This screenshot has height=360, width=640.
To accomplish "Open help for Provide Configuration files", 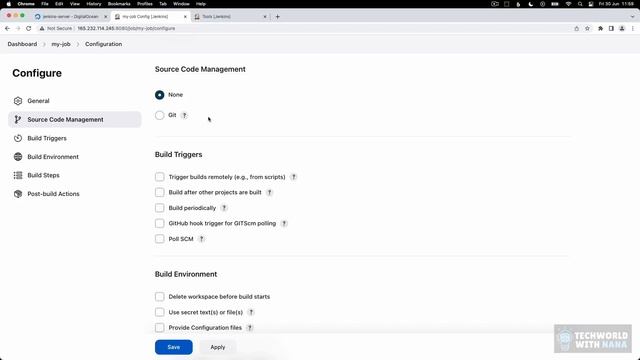I will tap(250, 328).
